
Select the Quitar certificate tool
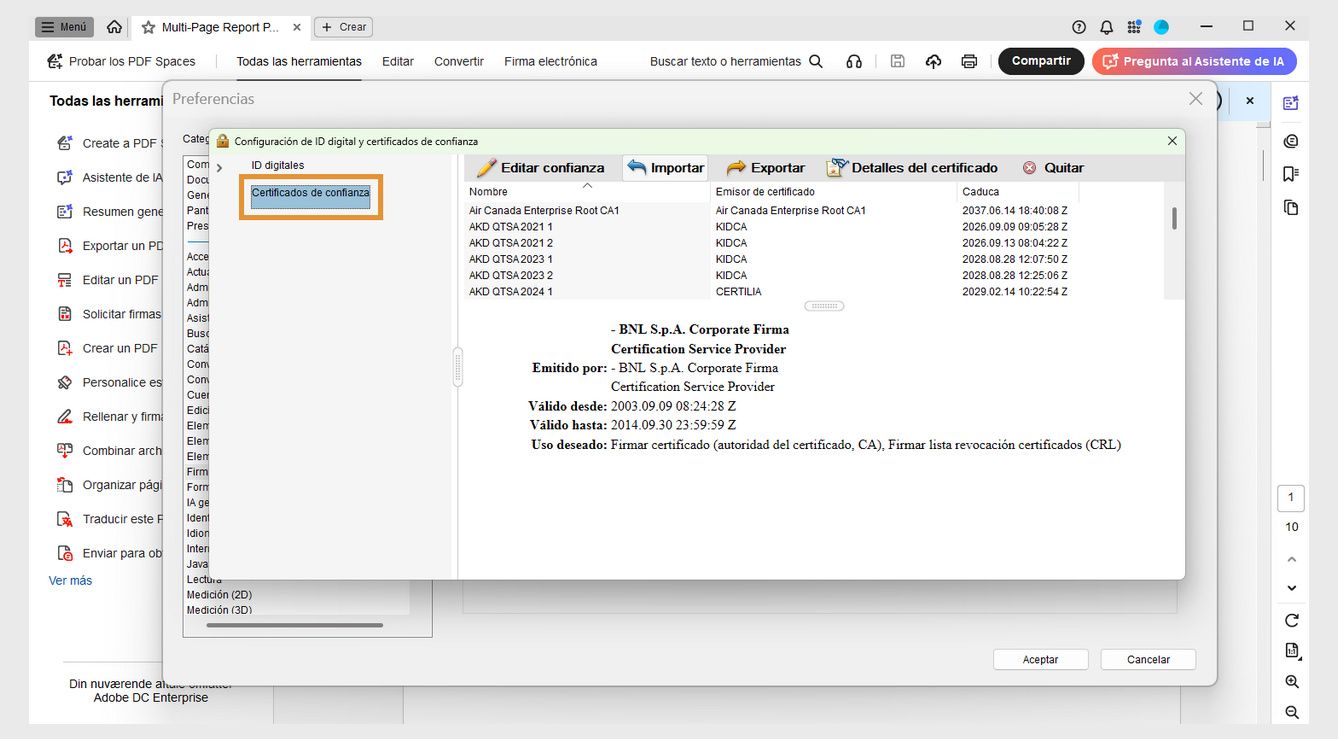tap(1053, 167)
